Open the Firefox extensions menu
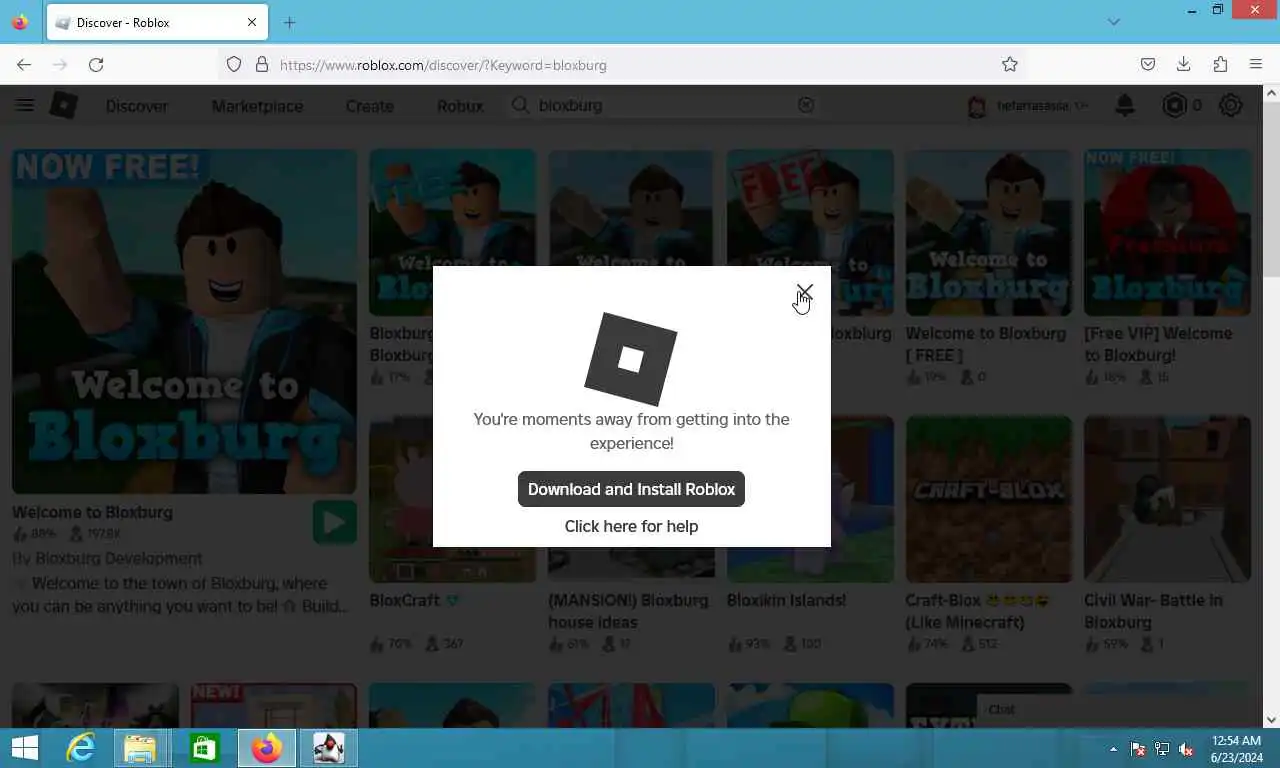This screenshot has height=768, width=1280. (x=1220, y=65)
